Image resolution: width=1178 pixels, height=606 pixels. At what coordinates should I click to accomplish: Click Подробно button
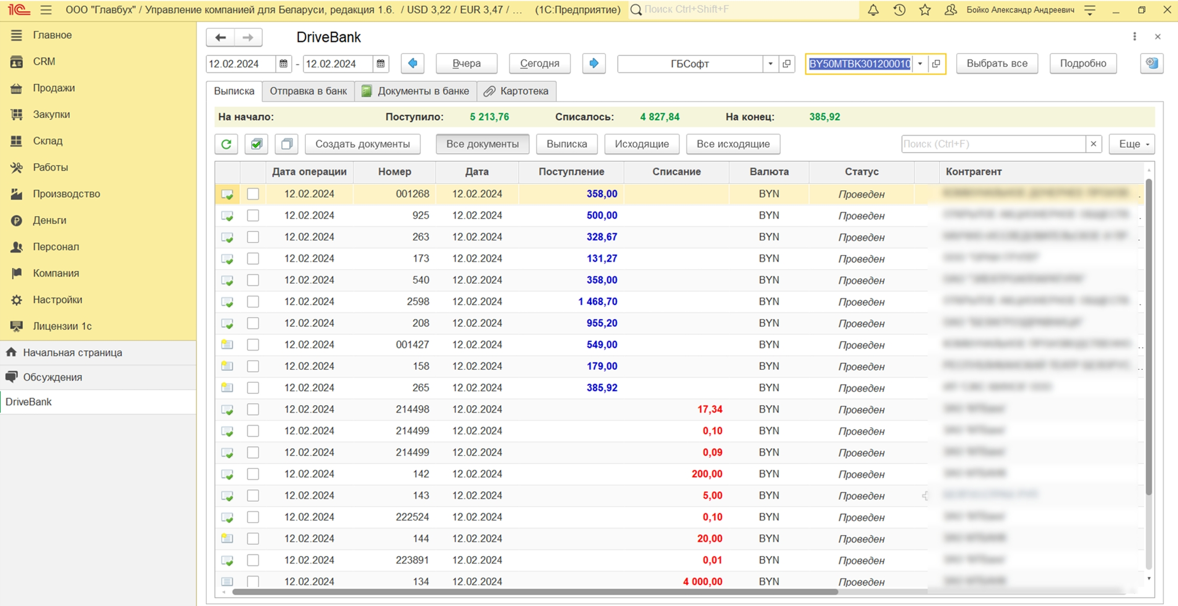(1083, 64)
